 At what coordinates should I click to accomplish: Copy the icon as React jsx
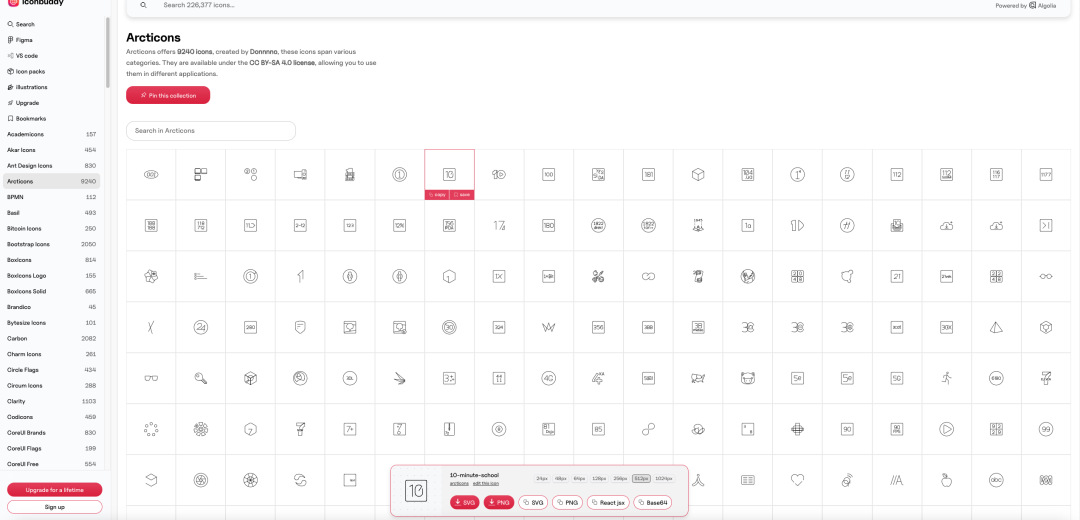pyautogui.click(x=608, y=502)
